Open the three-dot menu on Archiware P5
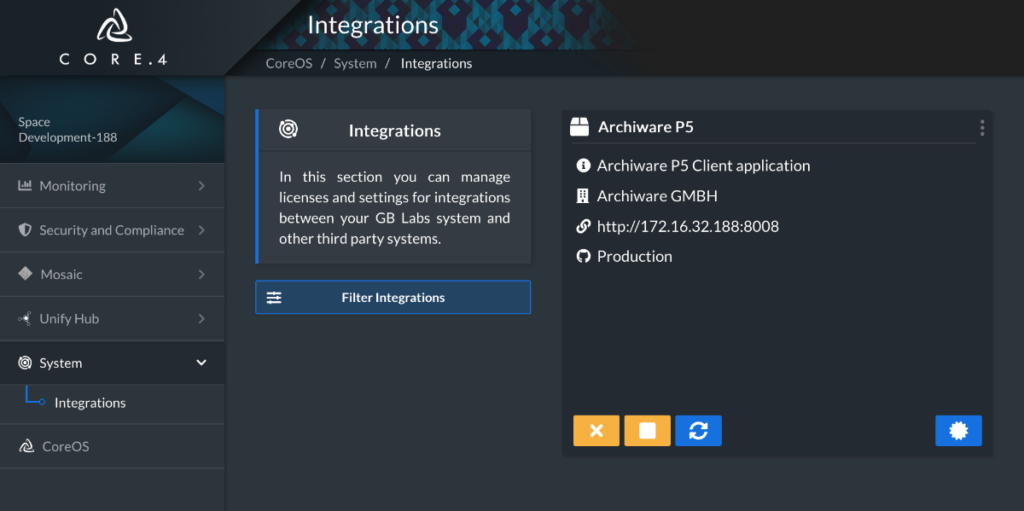This screenshot has width=1024, height=511. pos(982,127)
